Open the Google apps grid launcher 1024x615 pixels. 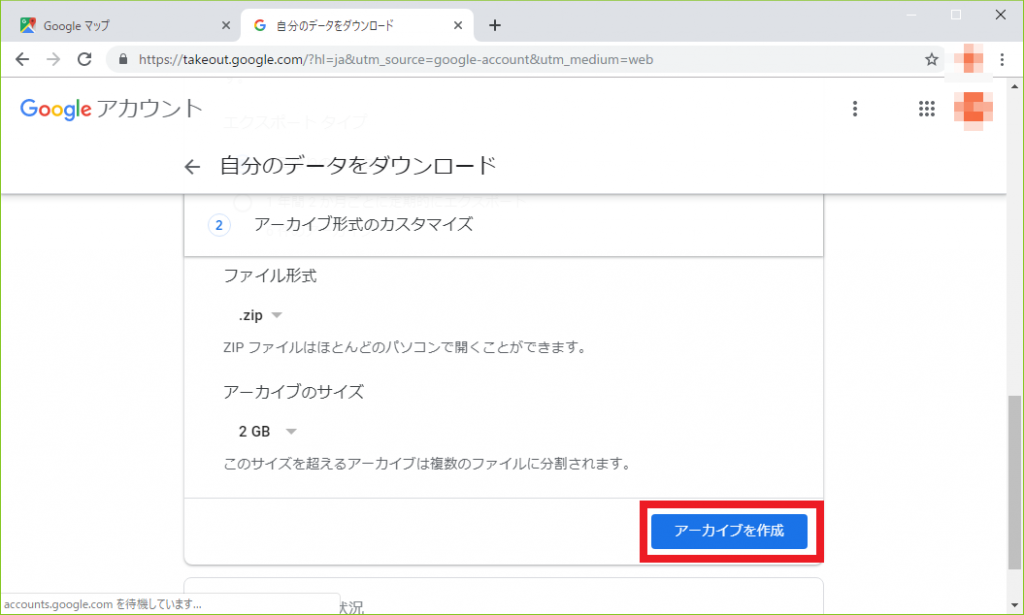tap(926, 109)
